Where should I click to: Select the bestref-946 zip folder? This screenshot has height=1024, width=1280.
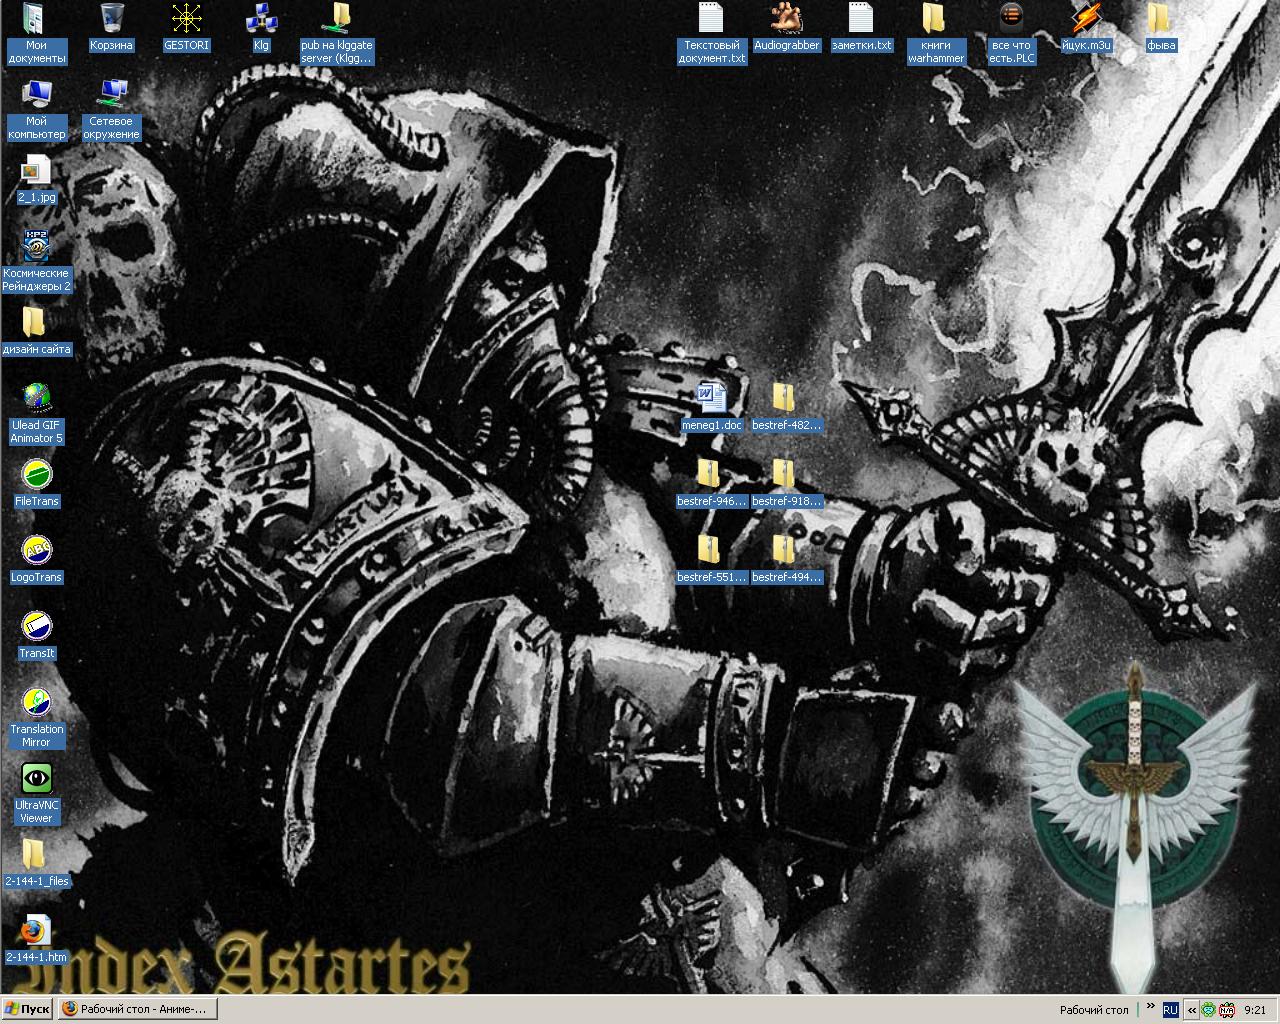[x=711, y=484]
